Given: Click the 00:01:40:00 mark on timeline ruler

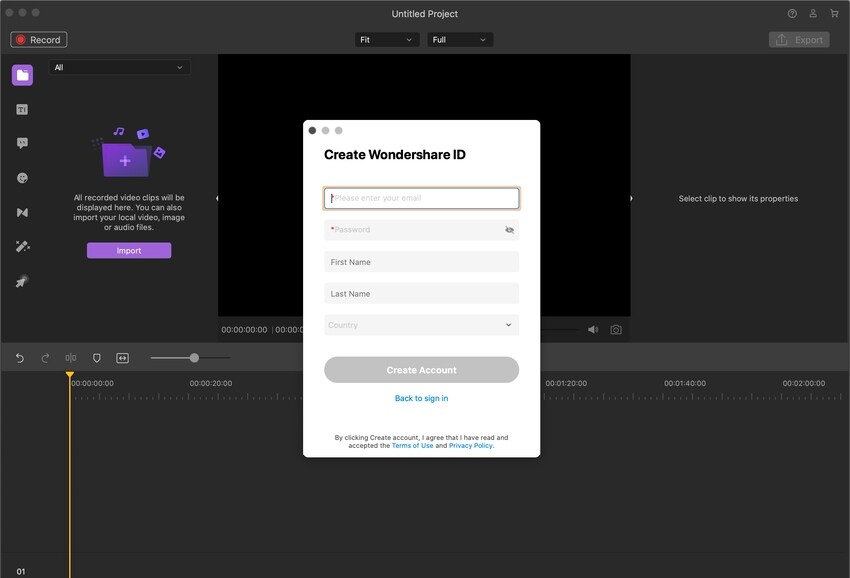Looking at the screenshot, I should 685,383.
